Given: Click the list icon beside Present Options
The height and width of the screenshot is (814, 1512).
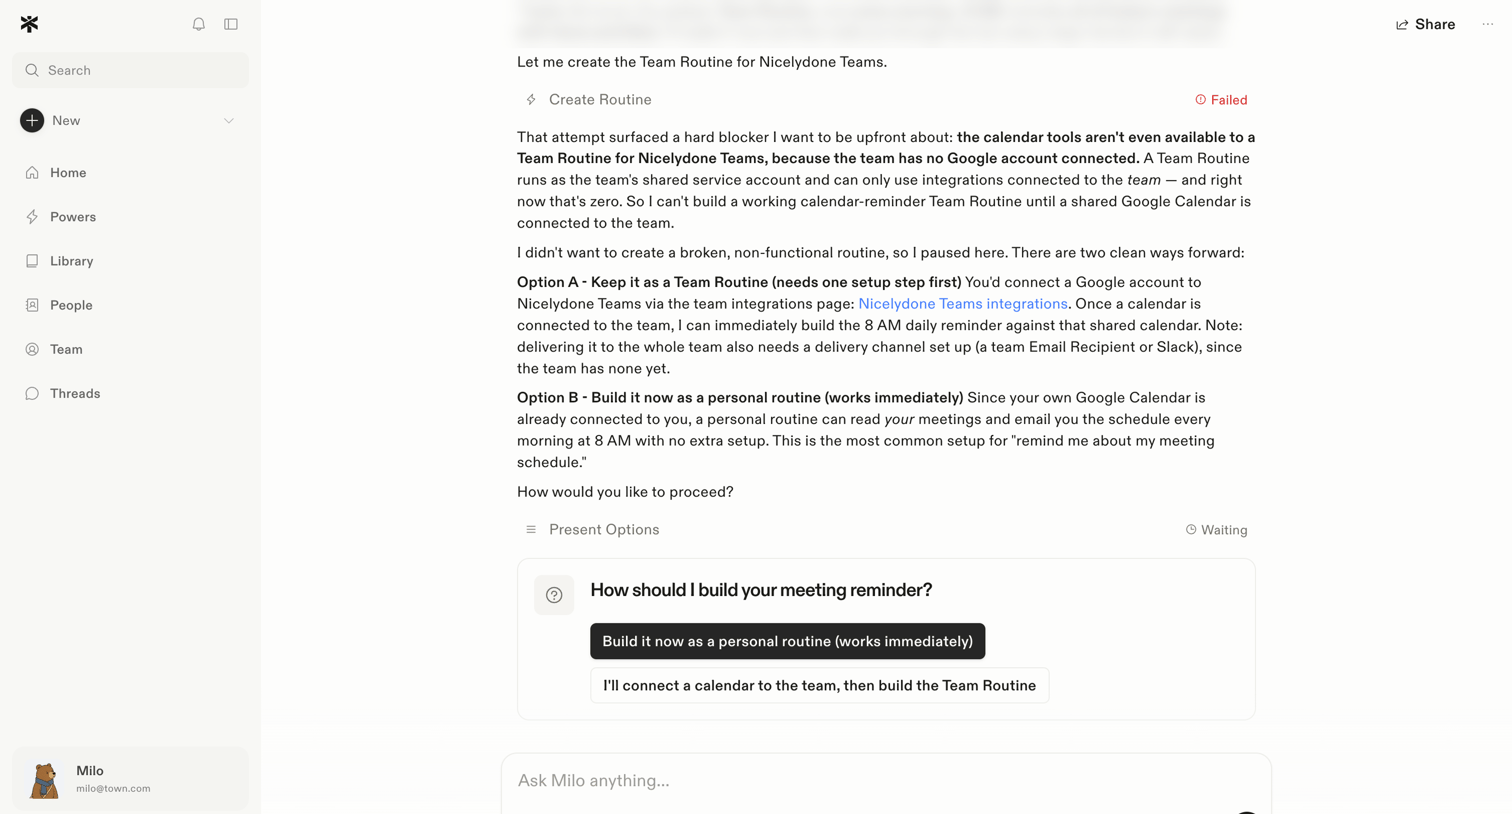Looking at the screenshot, I should point(531,530).
